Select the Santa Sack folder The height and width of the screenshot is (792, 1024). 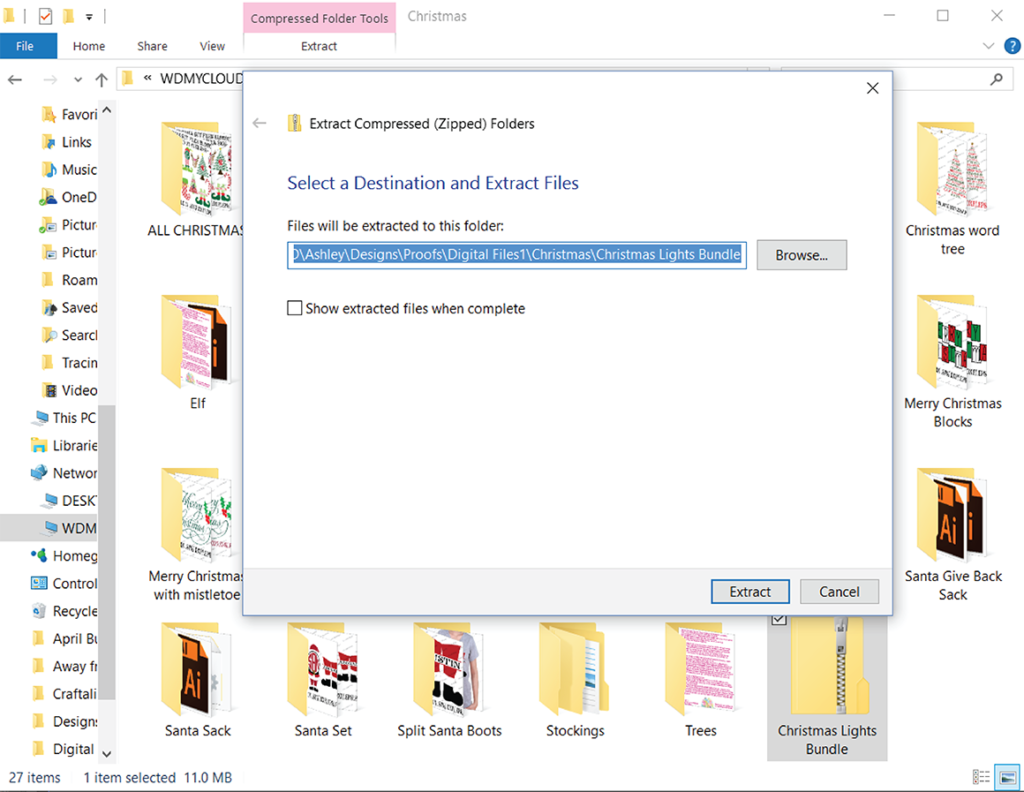pyautogui.click(x=197, y=680)
